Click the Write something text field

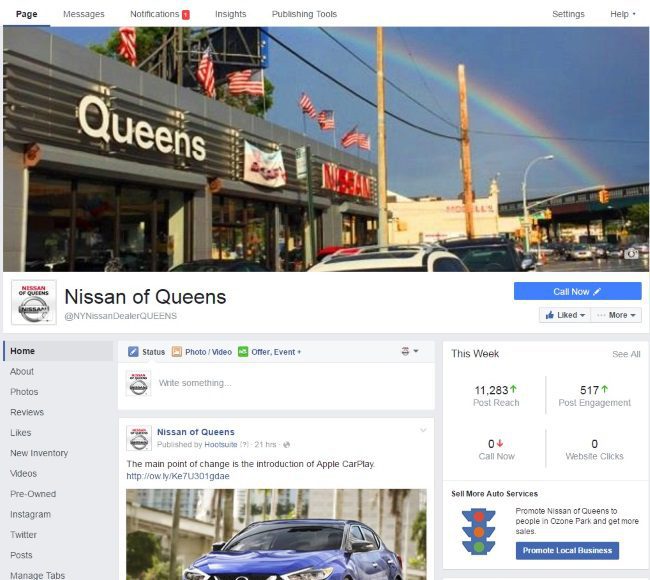tap(290, 383)
